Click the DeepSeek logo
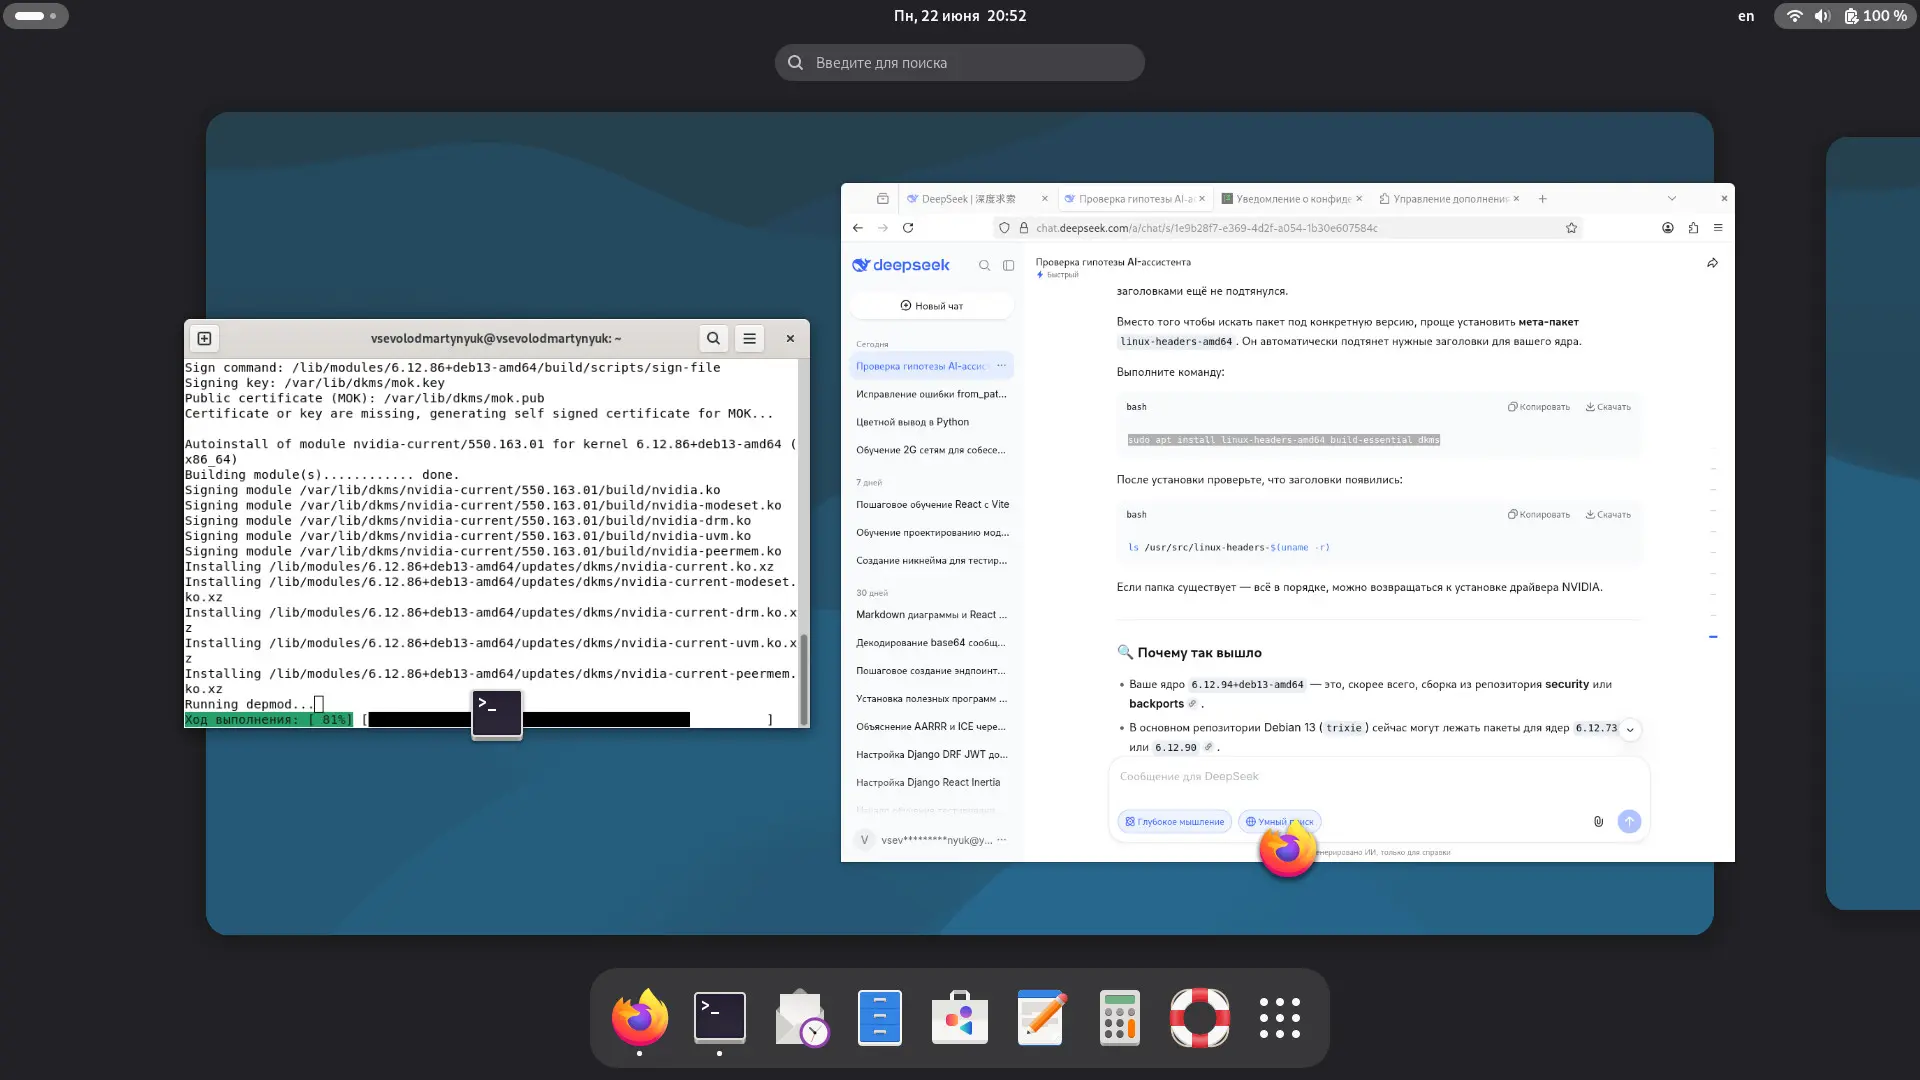 (901, 265)
